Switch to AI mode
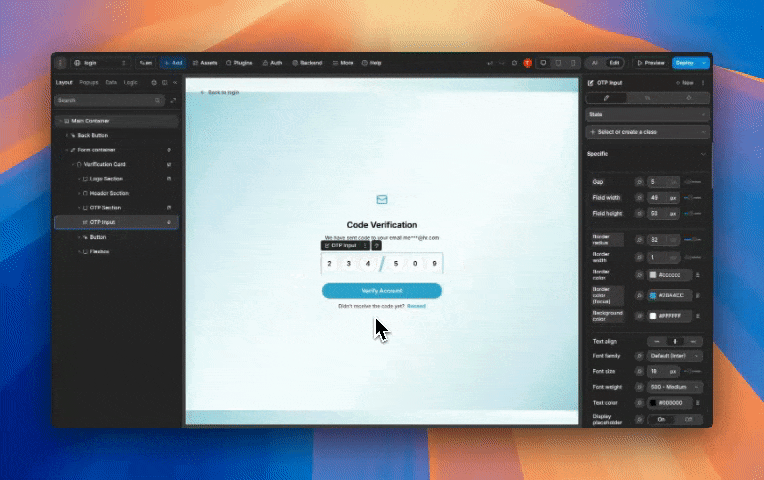 coord(594,63)
